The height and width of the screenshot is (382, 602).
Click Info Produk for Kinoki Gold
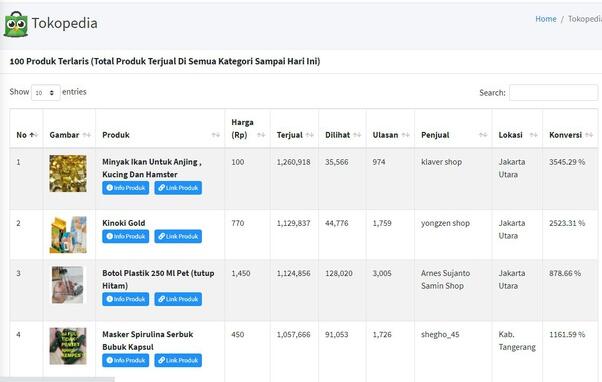(x=126, y=236)
